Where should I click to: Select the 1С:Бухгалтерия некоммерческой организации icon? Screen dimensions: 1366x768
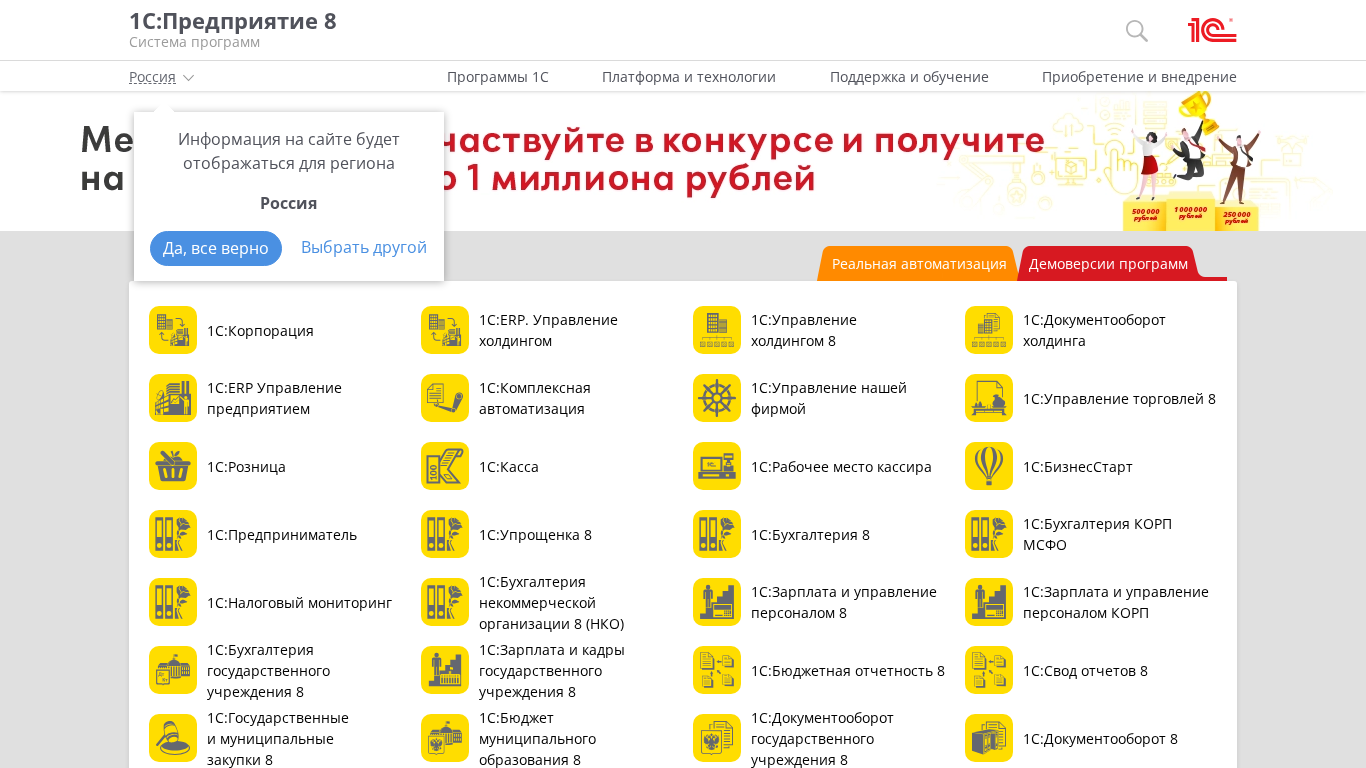click(x=445, y=602)
